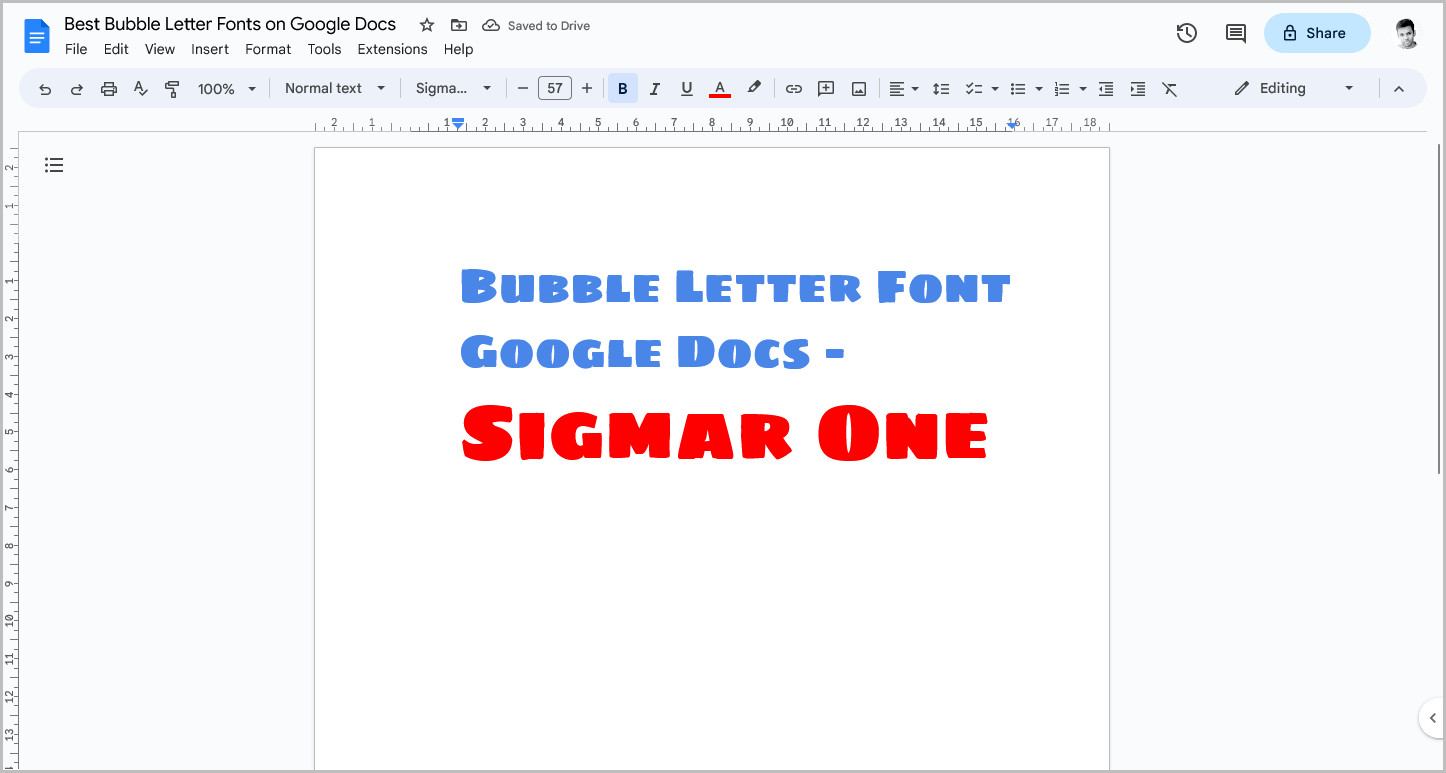1446x773 pixels.
Task: Open the Text color picker
Action: 719,88
